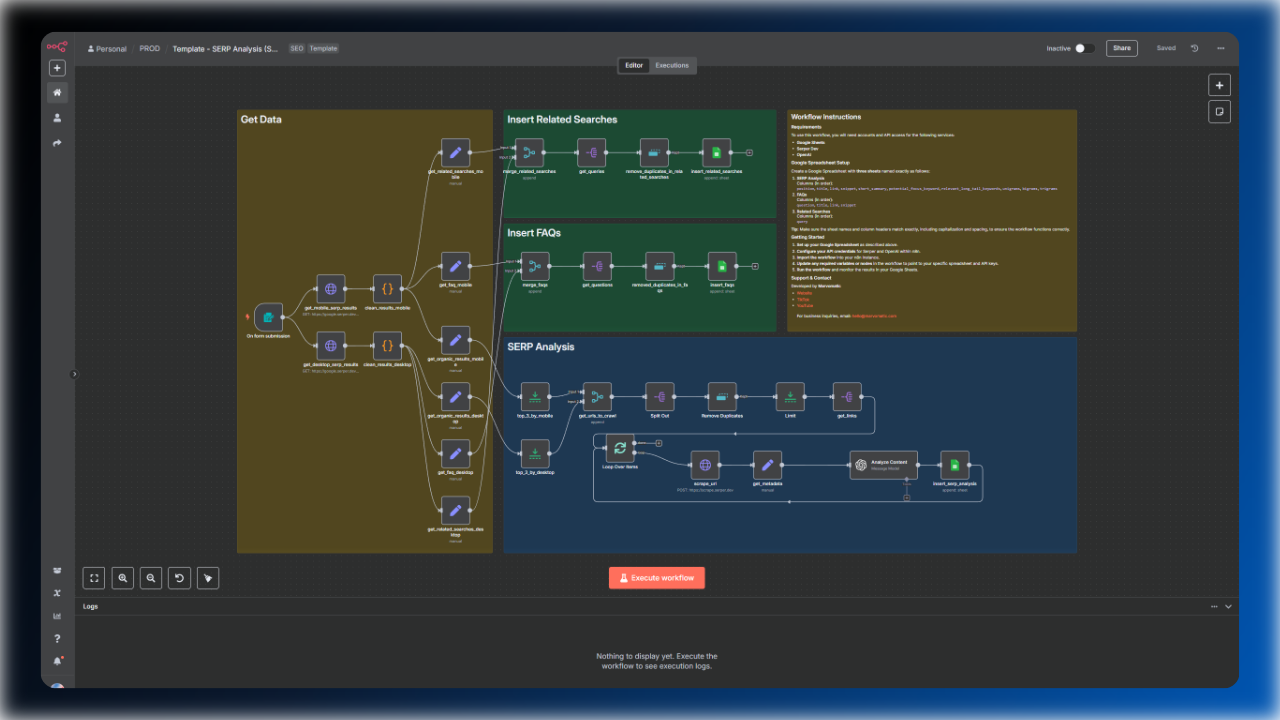Switch to the Editor tab

(634, 66)
